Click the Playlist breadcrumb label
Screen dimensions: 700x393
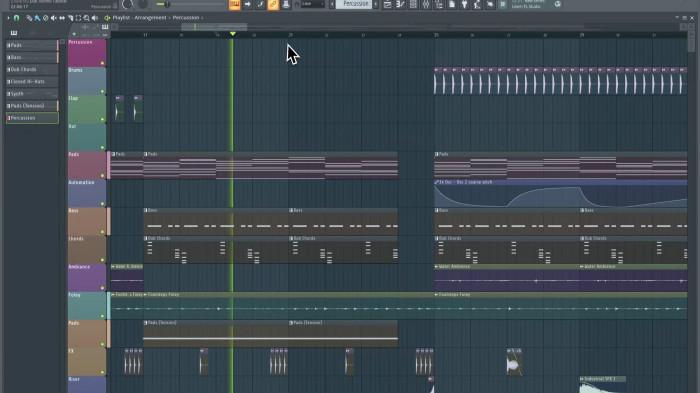(x=121, y=18)
